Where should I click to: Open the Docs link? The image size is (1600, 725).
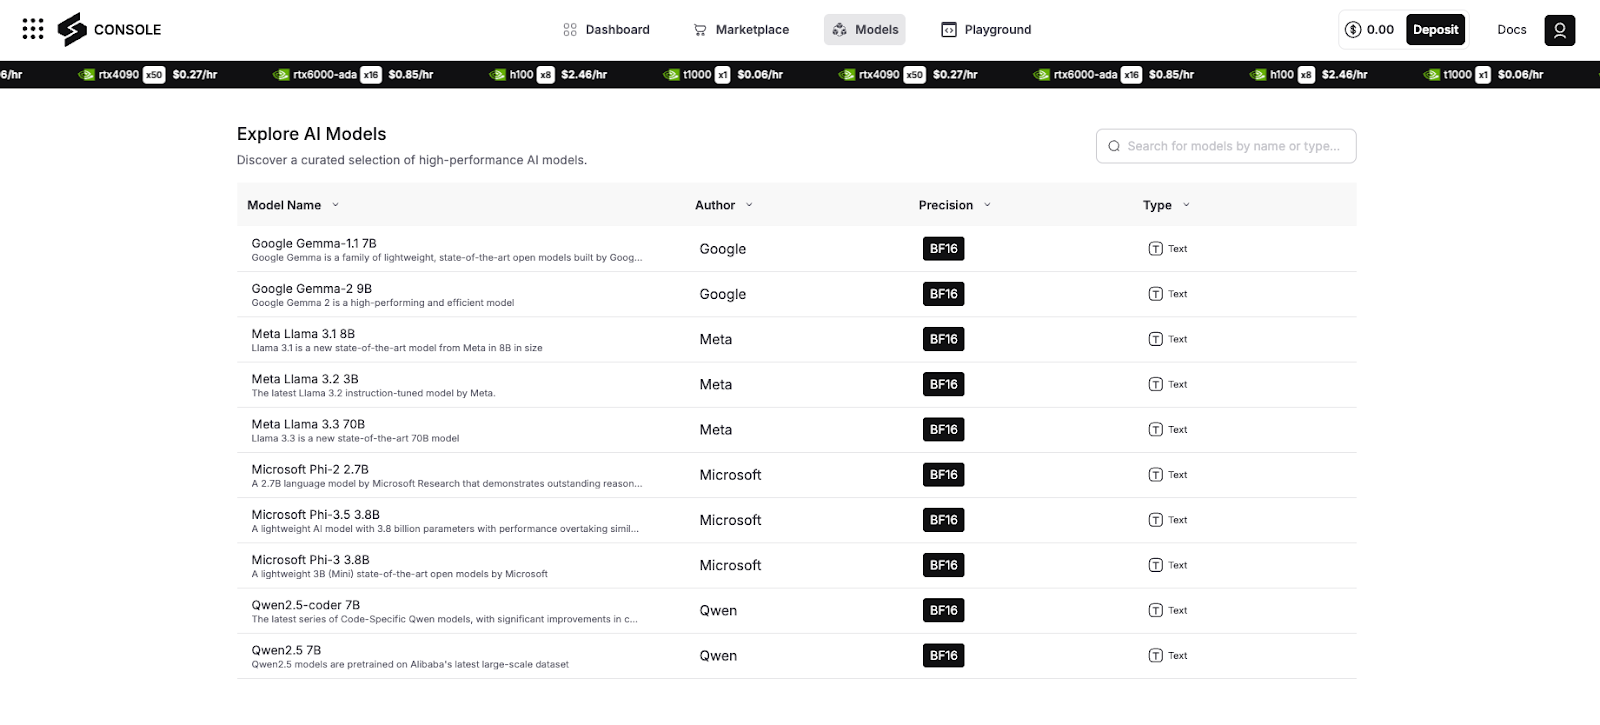coord(1511,30)
